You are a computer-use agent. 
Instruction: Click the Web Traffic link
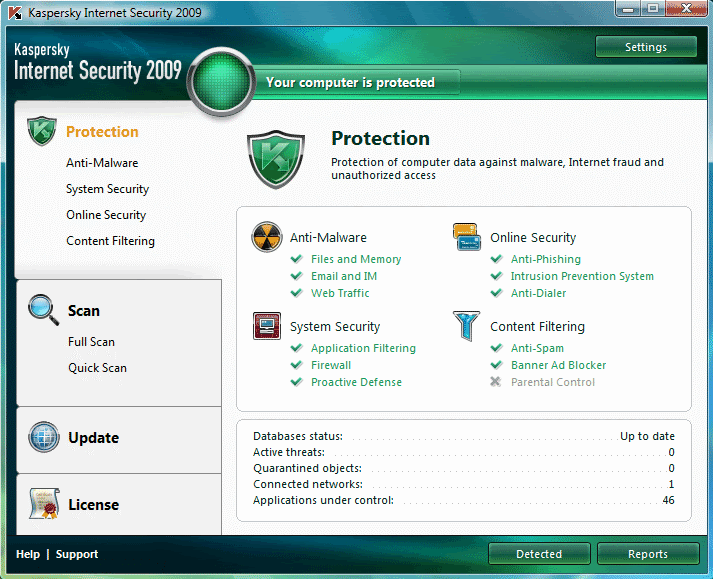[x=340, y=293]
